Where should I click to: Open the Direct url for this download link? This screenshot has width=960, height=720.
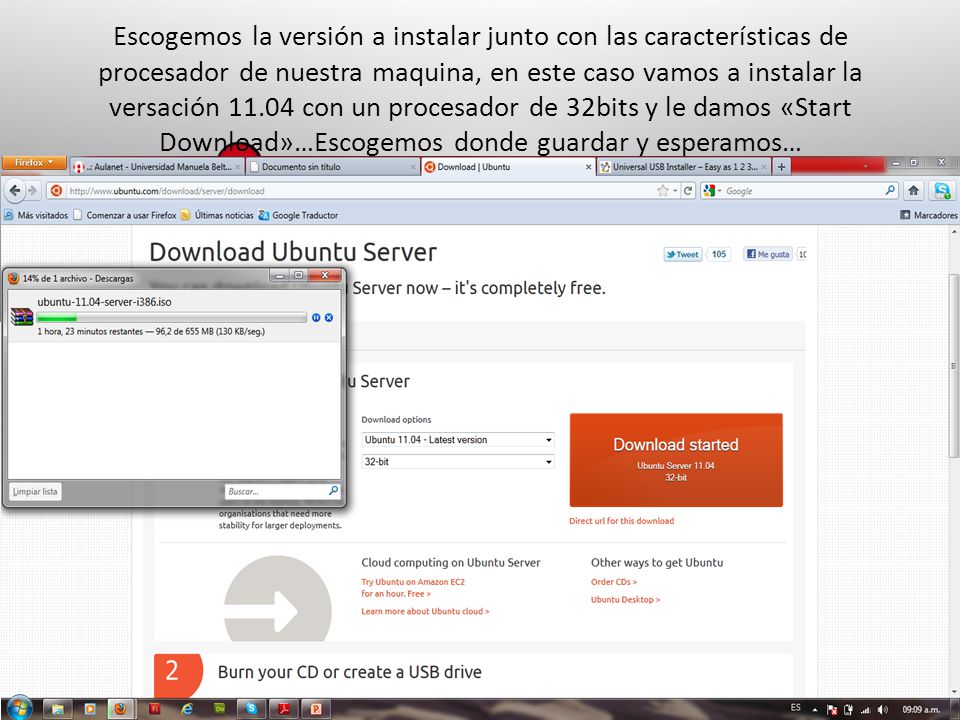pos(621,521)
